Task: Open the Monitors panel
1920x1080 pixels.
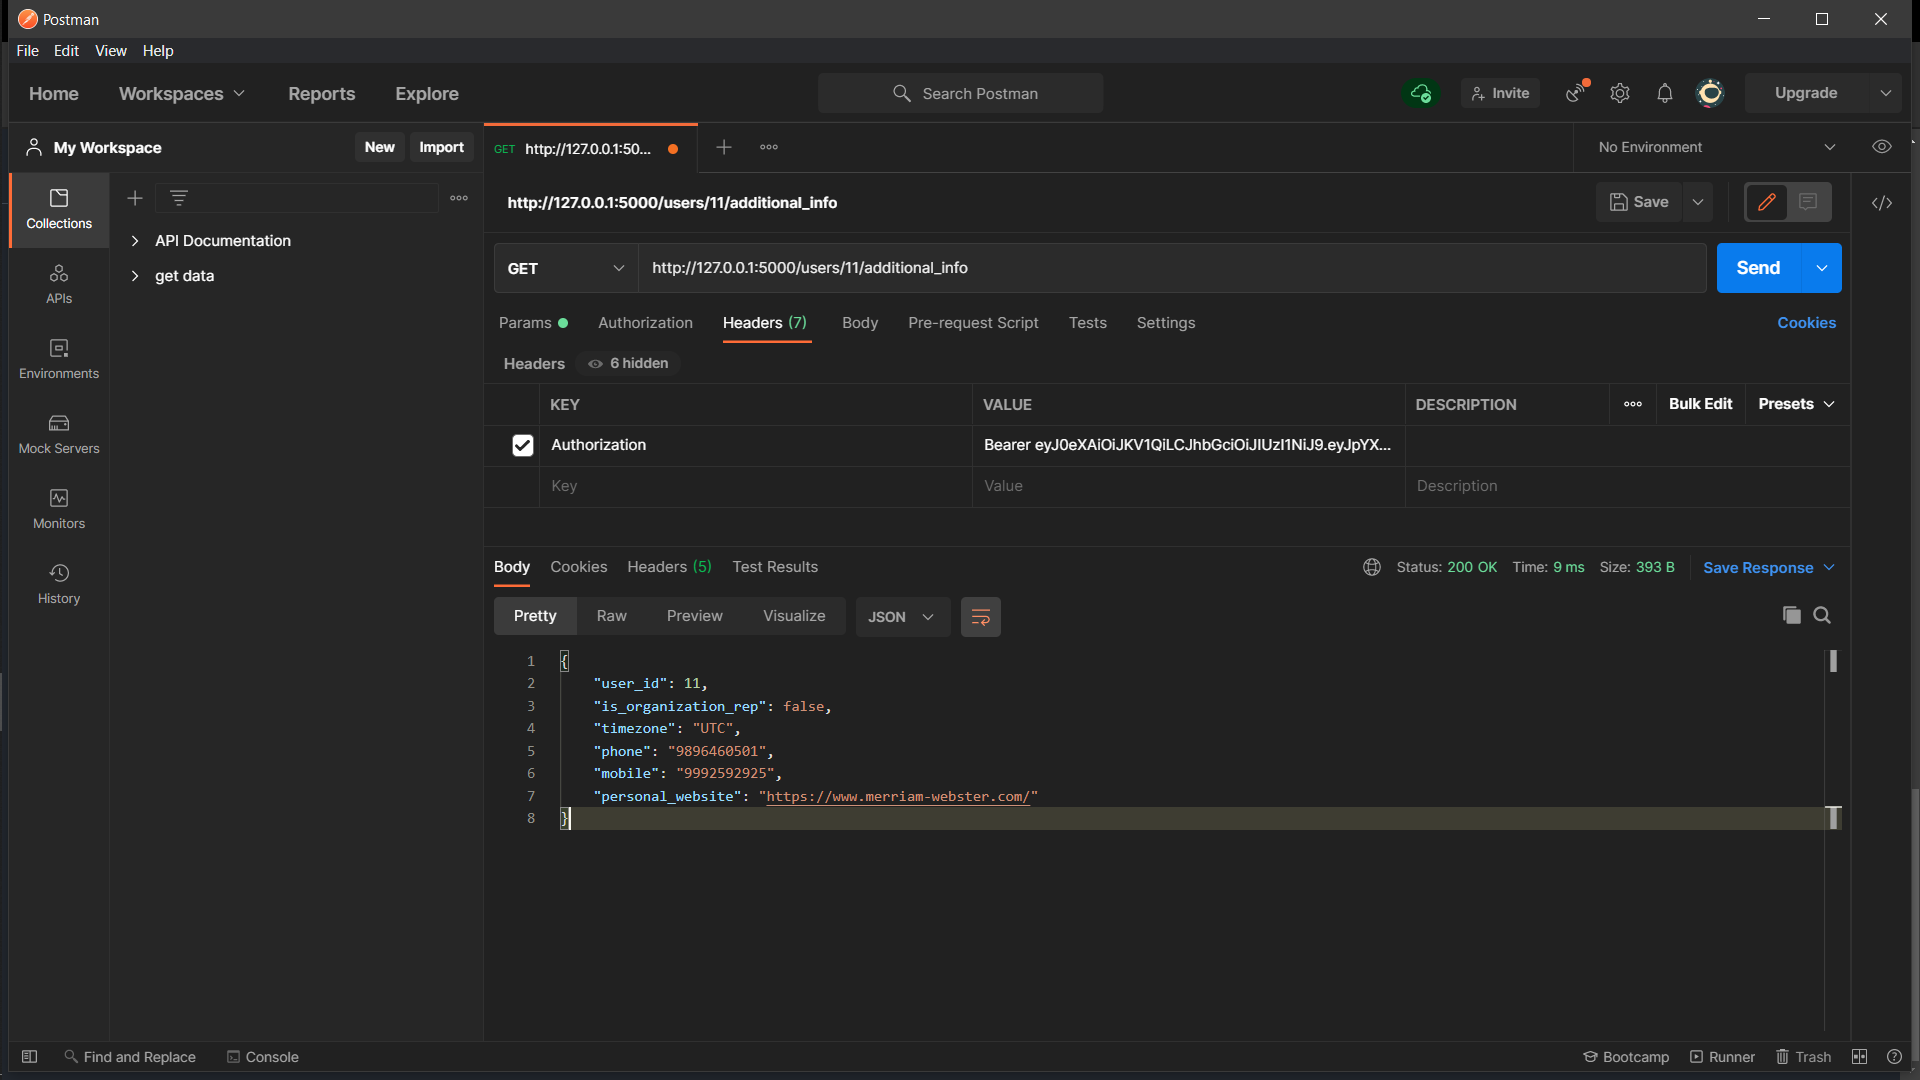Action: (57, 508)
